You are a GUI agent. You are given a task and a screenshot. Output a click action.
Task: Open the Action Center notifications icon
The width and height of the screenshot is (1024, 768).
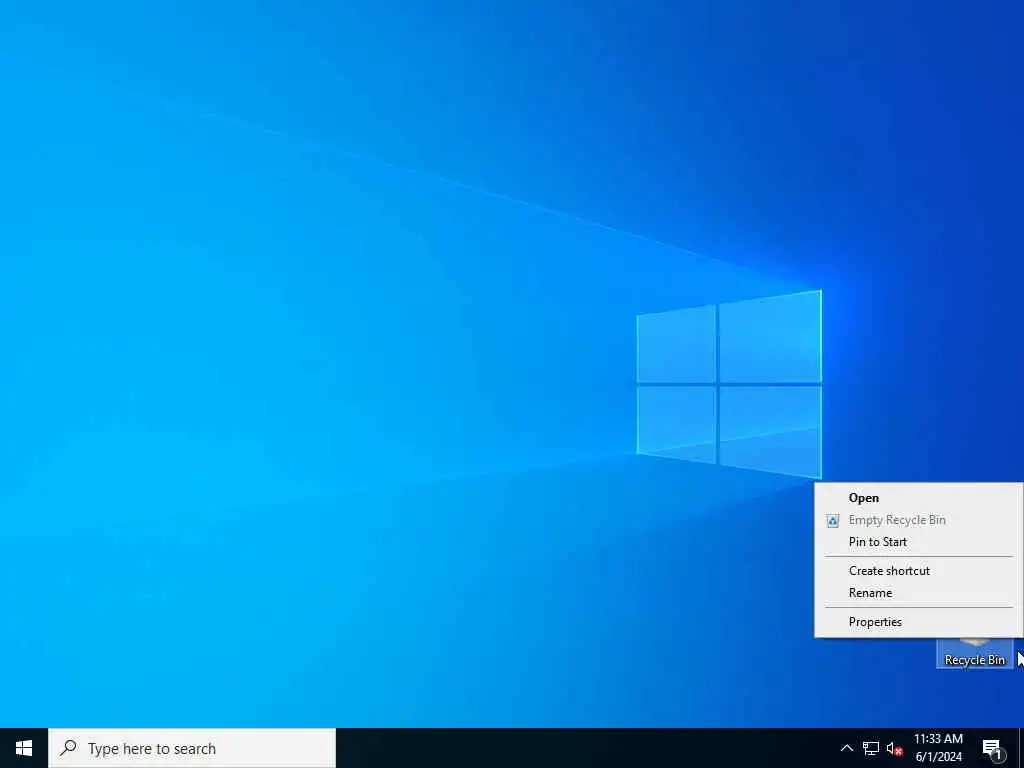pyautogui.click(x=992, y=748)
